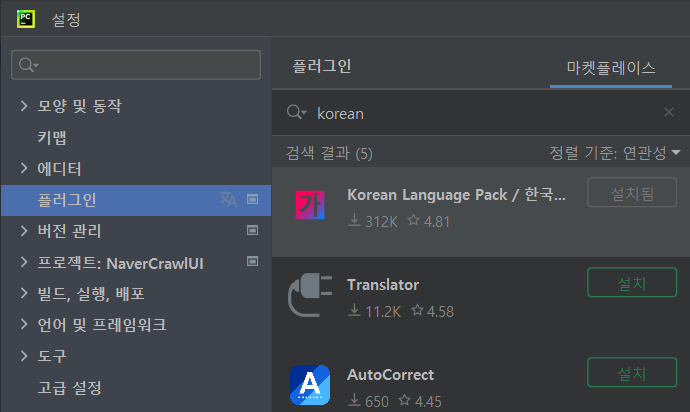Viewport: 690px width, 412px height.
Task: Clear the korean search query
Action: point(669,112)
